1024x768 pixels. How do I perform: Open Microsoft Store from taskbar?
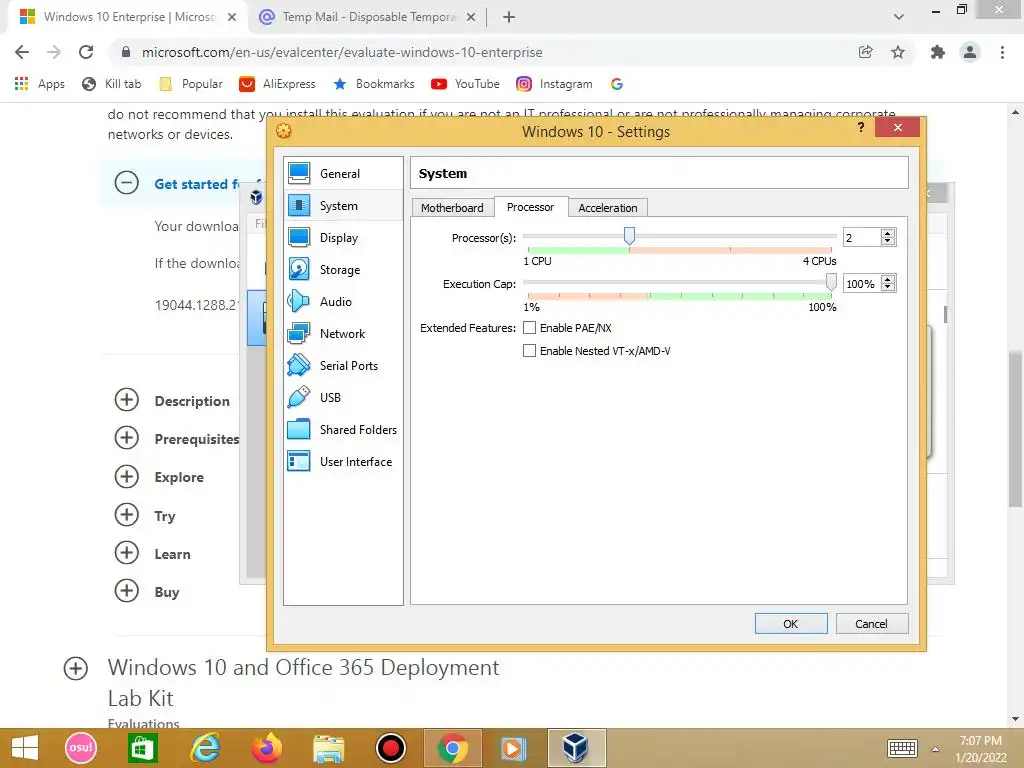[142, 748]
